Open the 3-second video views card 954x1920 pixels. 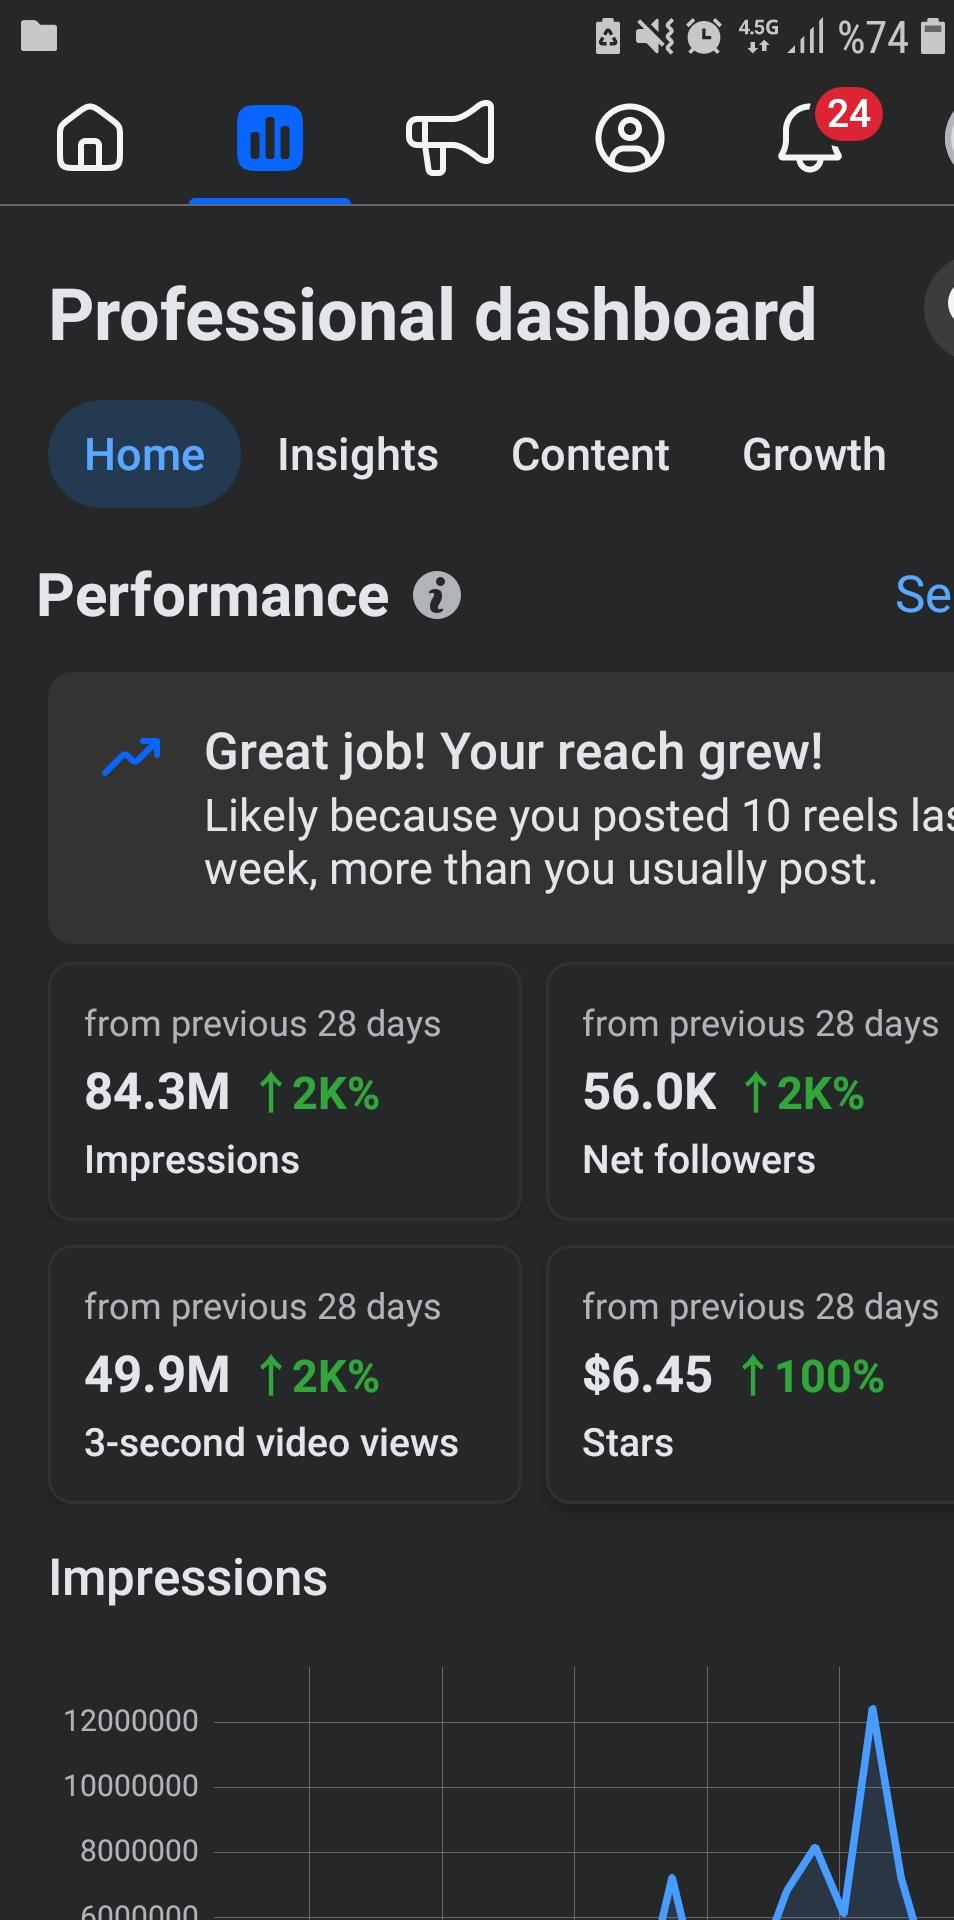[x=285, y=1374]
